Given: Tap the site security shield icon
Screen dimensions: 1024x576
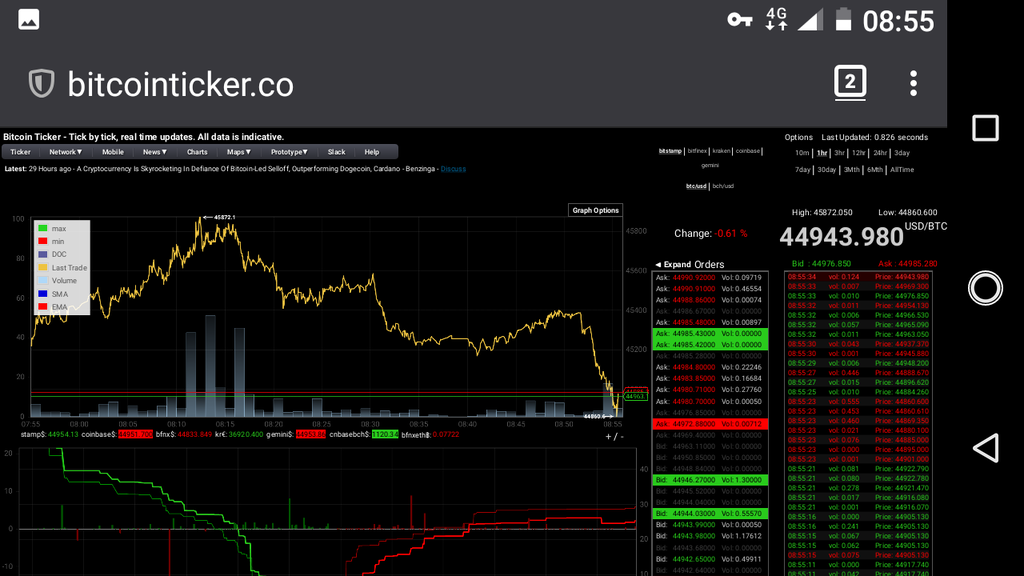Looking at the screenshot, I should [41, 84].
